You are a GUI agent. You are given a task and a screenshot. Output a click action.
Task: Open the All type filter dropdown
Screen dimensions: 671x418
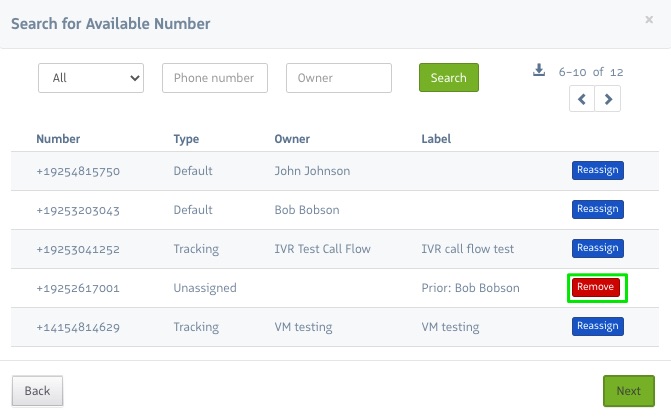click(x=91, y=78)
